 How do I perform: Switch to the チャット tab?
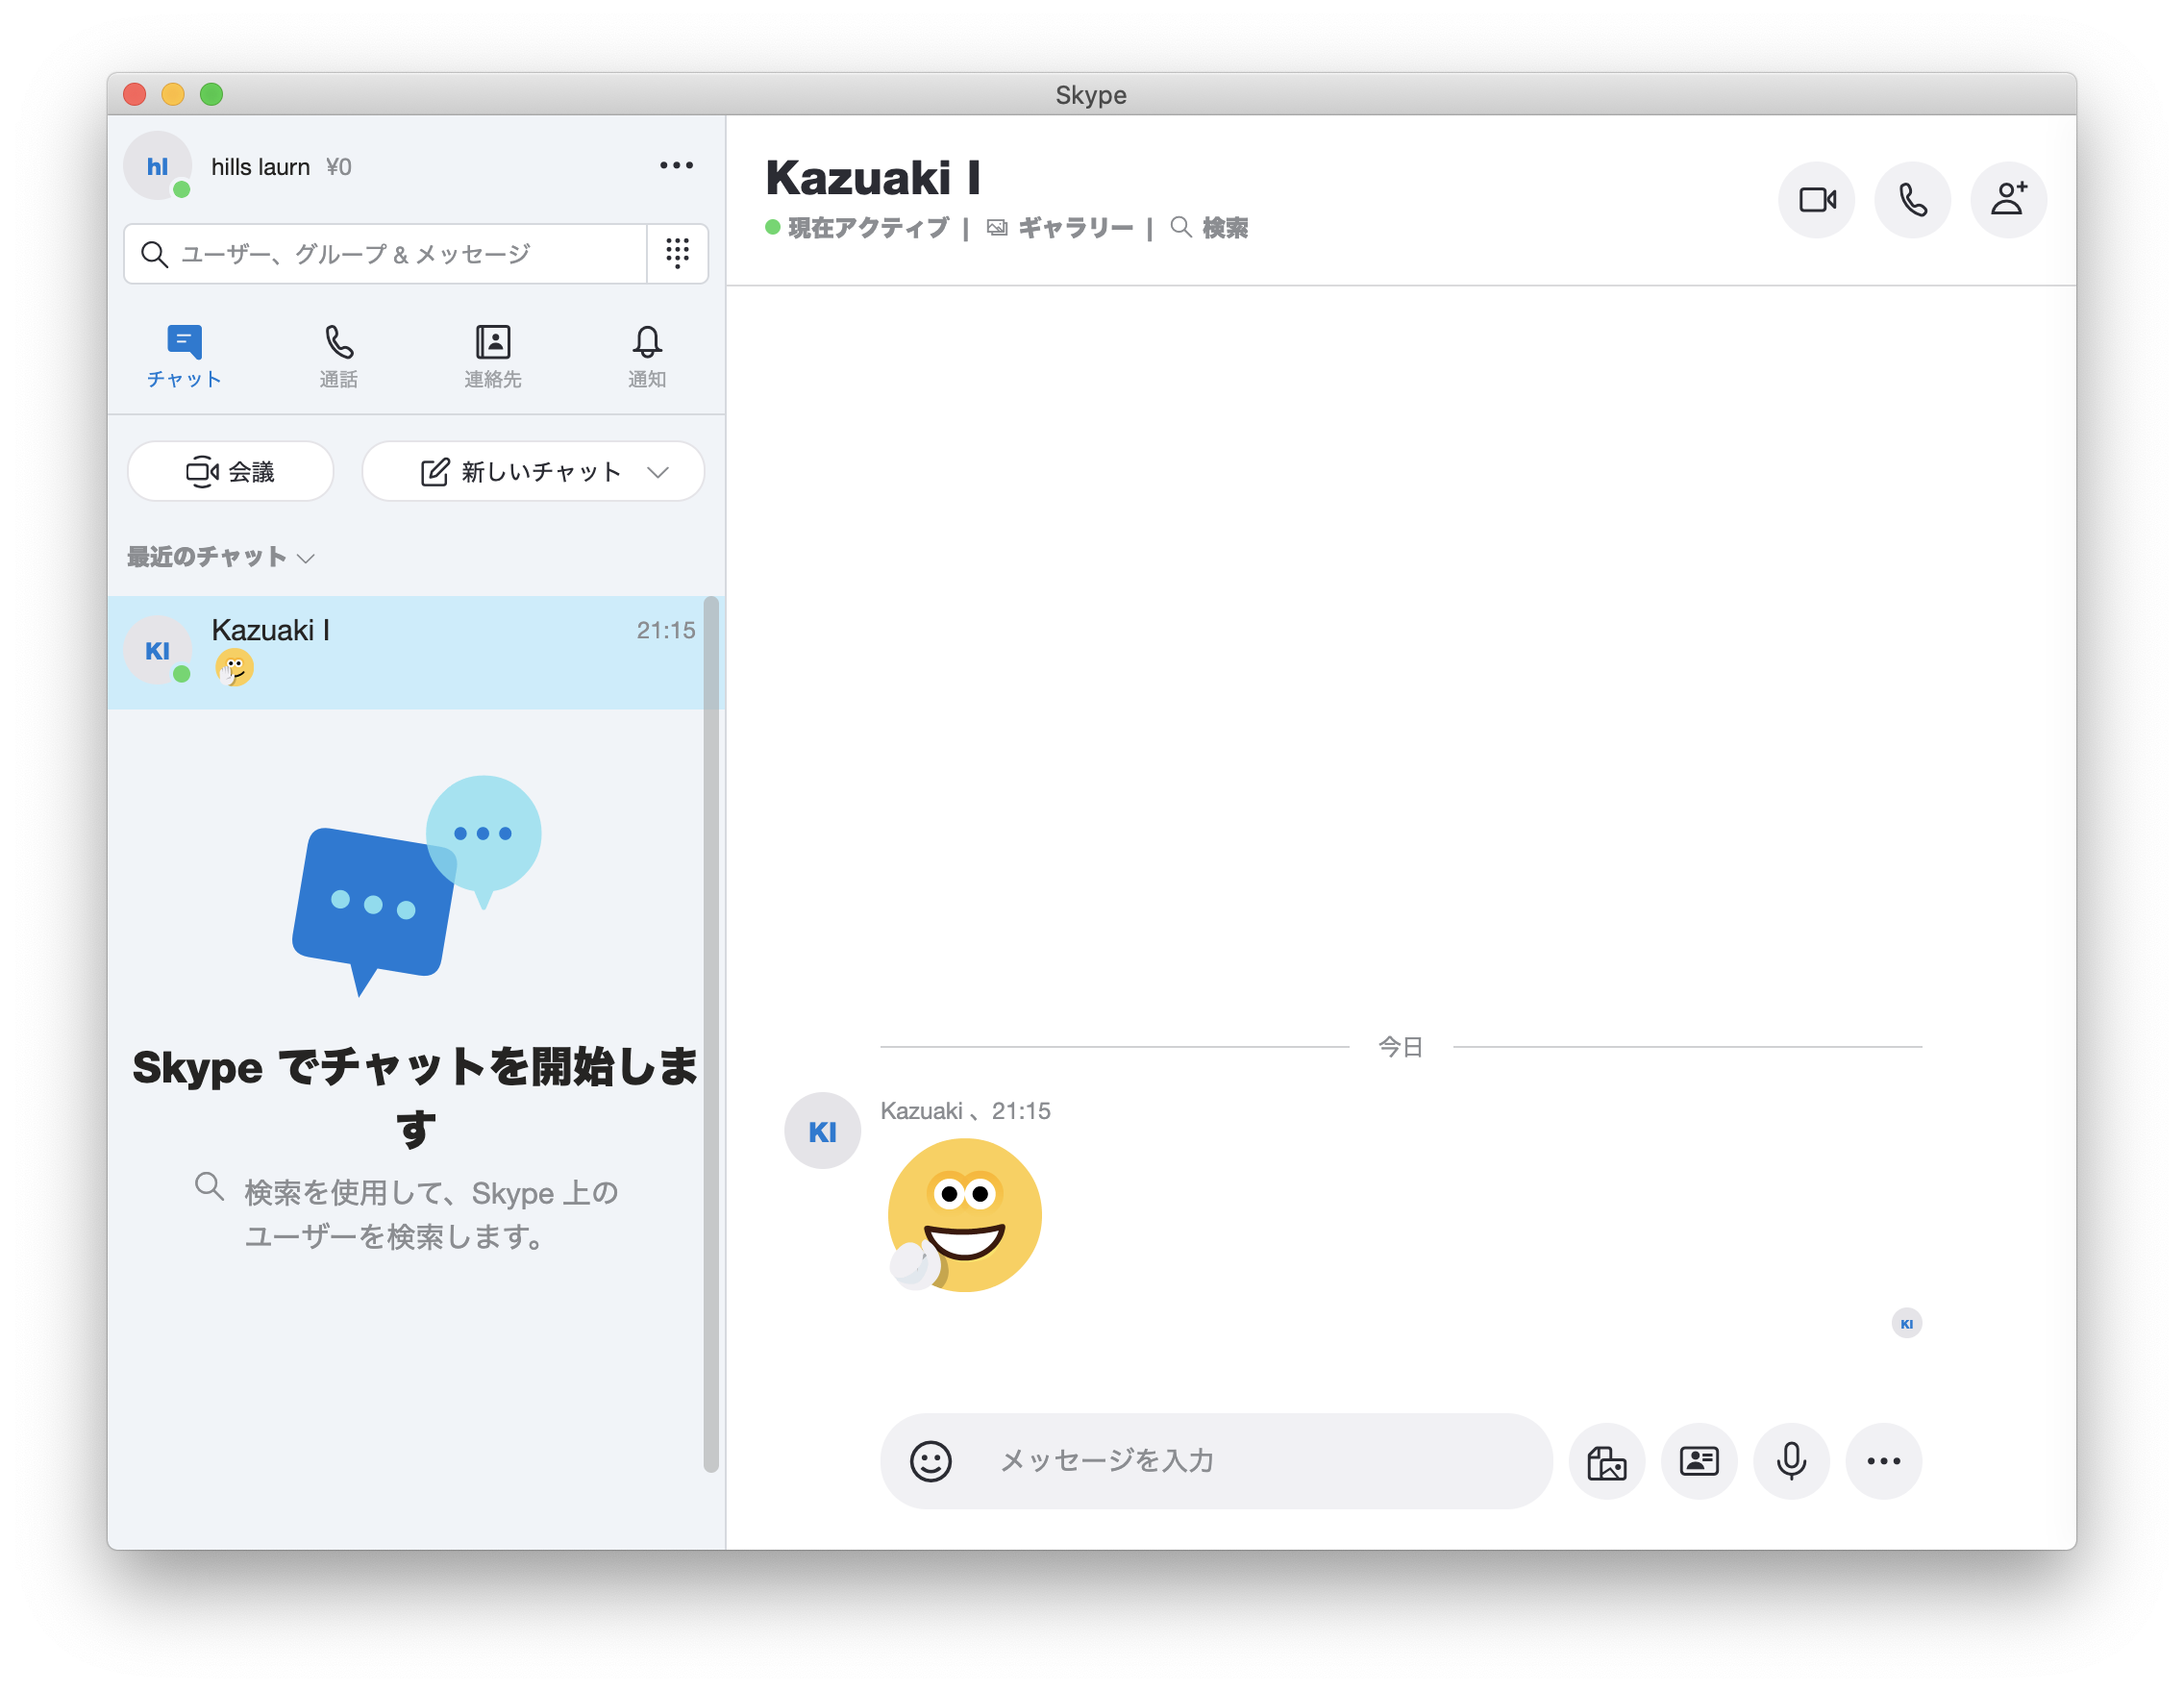184,356
